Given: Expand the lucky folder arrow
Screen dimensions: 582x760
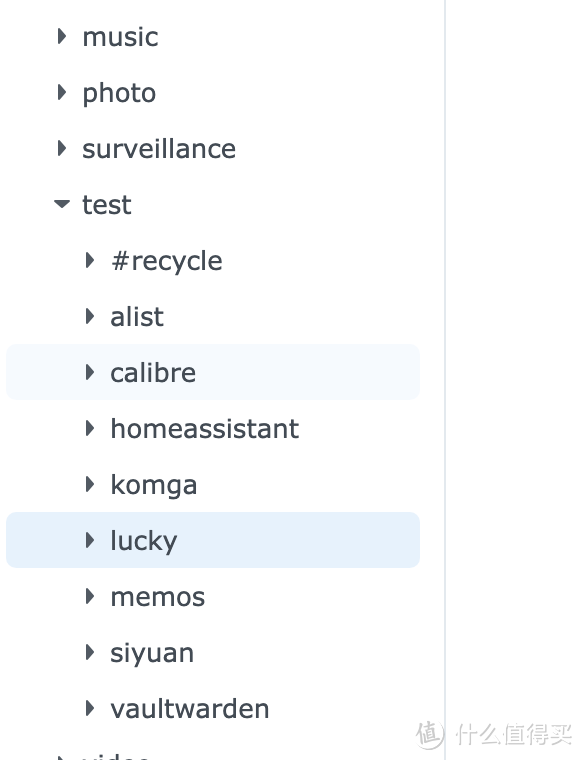Looking at the screenshot, I should [x=90, y=540].
